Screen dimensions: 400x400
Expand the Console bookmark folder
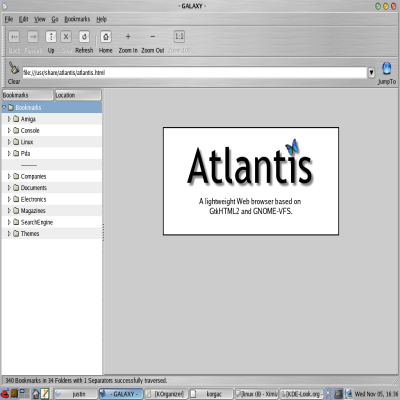tap(9, 130)
